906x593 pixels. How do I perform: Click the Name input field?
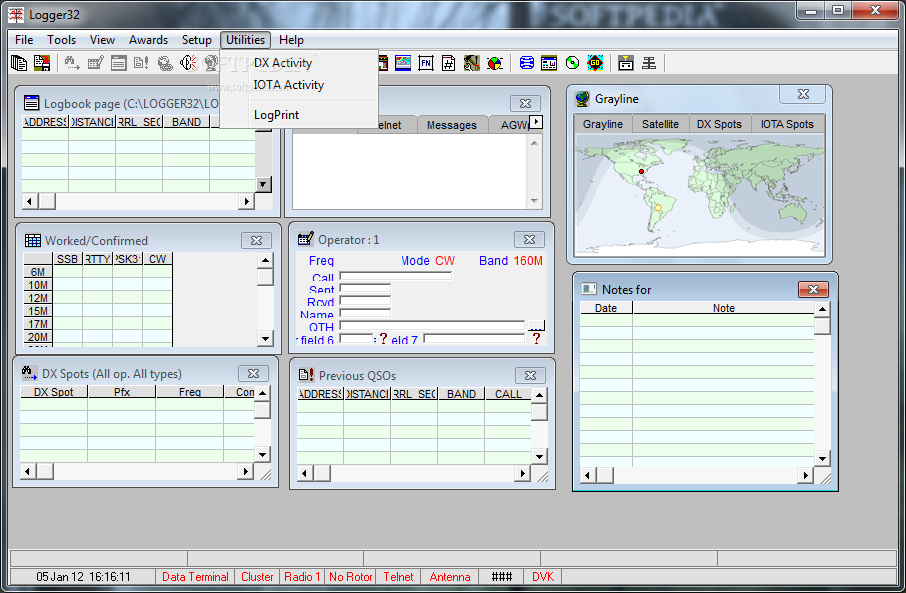point(365,313)
